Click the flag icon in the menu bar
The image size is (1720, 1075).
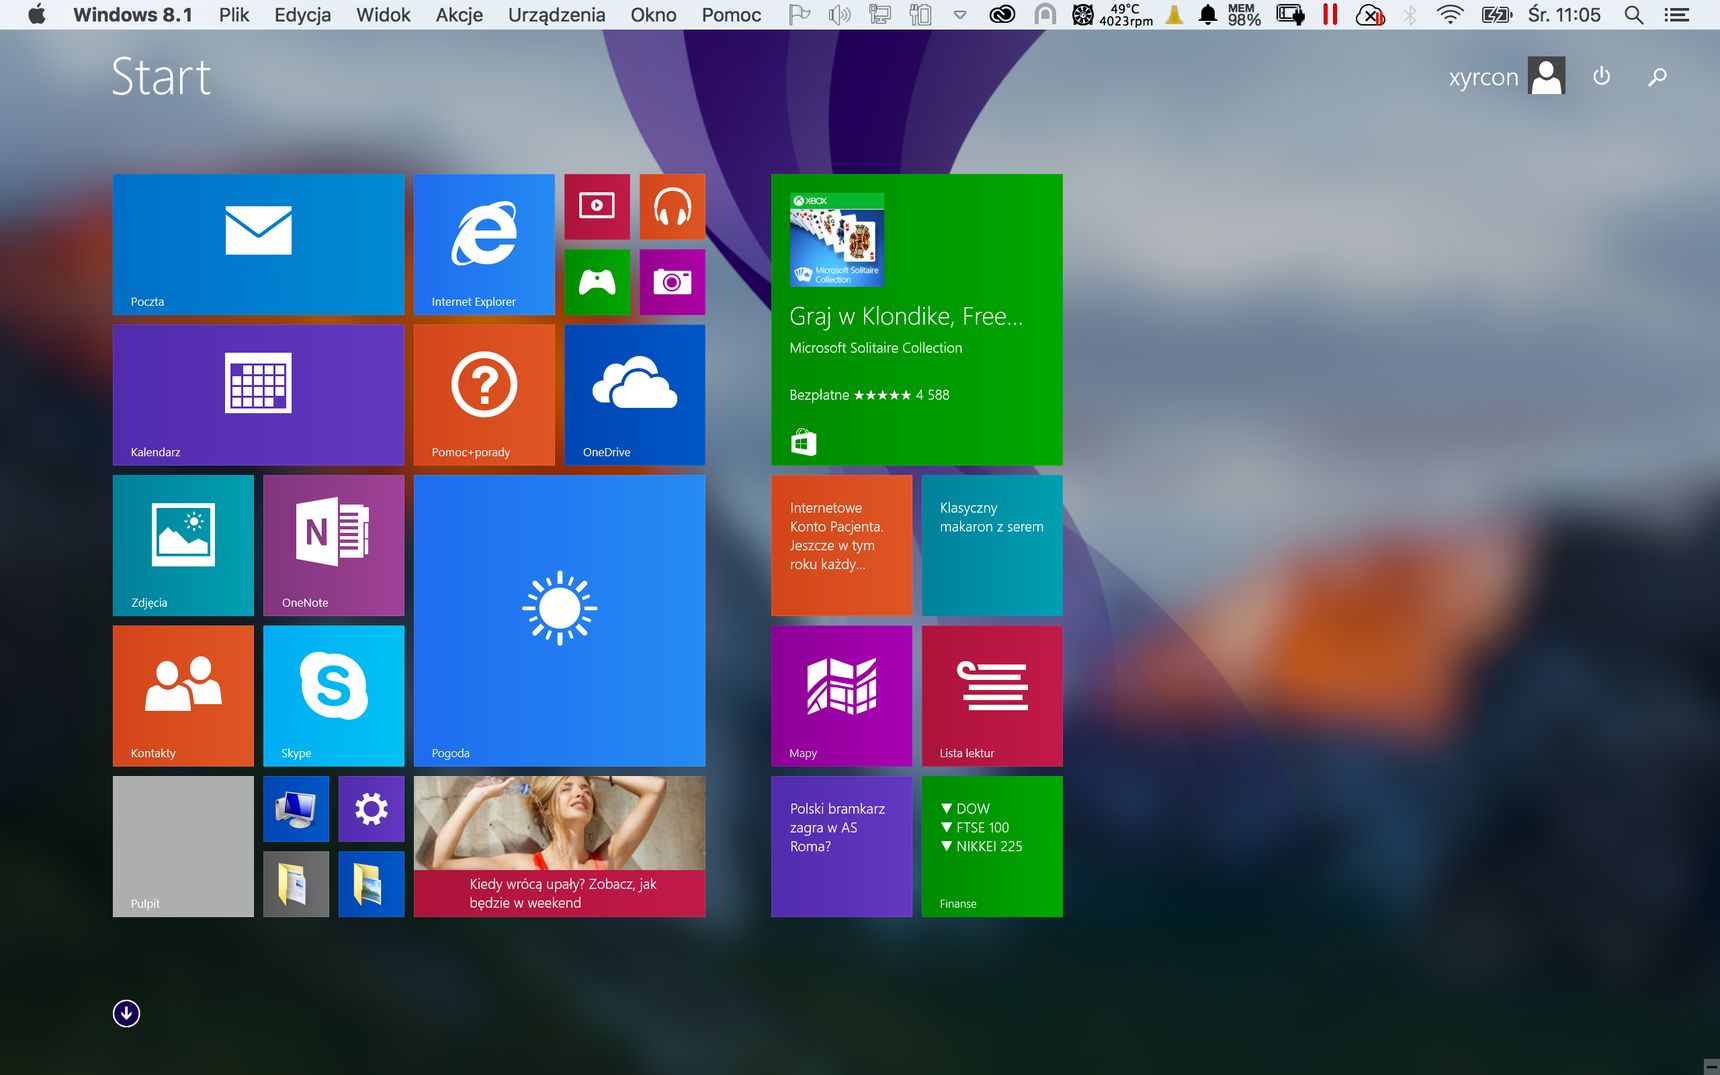[x=799, y=15]
